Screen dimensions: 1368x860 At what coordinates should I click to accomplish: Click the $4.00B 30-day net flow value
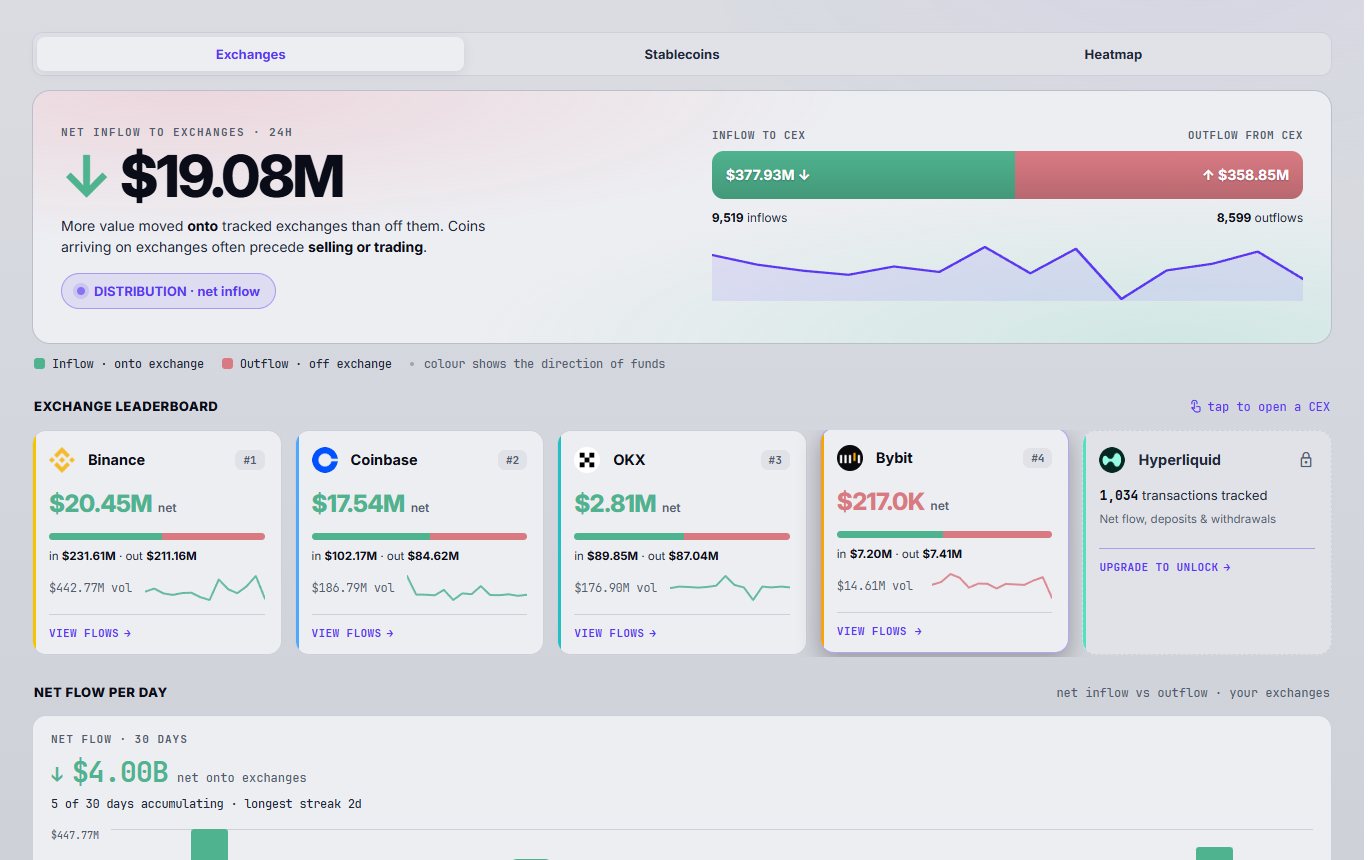coord(120,774)
